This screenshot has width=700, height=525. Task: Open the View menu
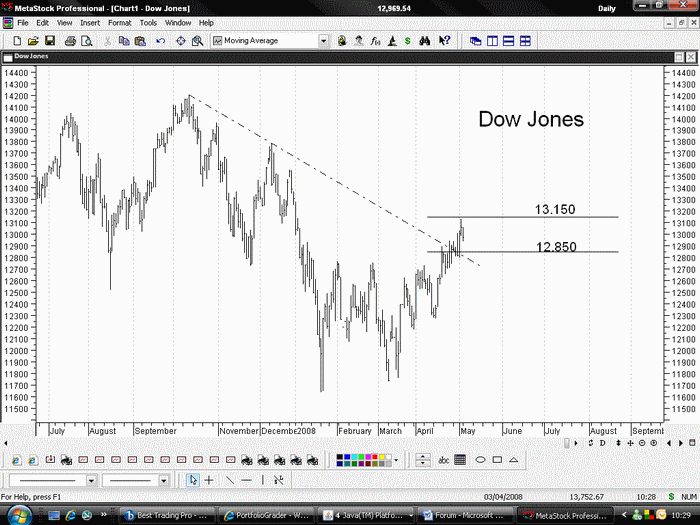64,23
